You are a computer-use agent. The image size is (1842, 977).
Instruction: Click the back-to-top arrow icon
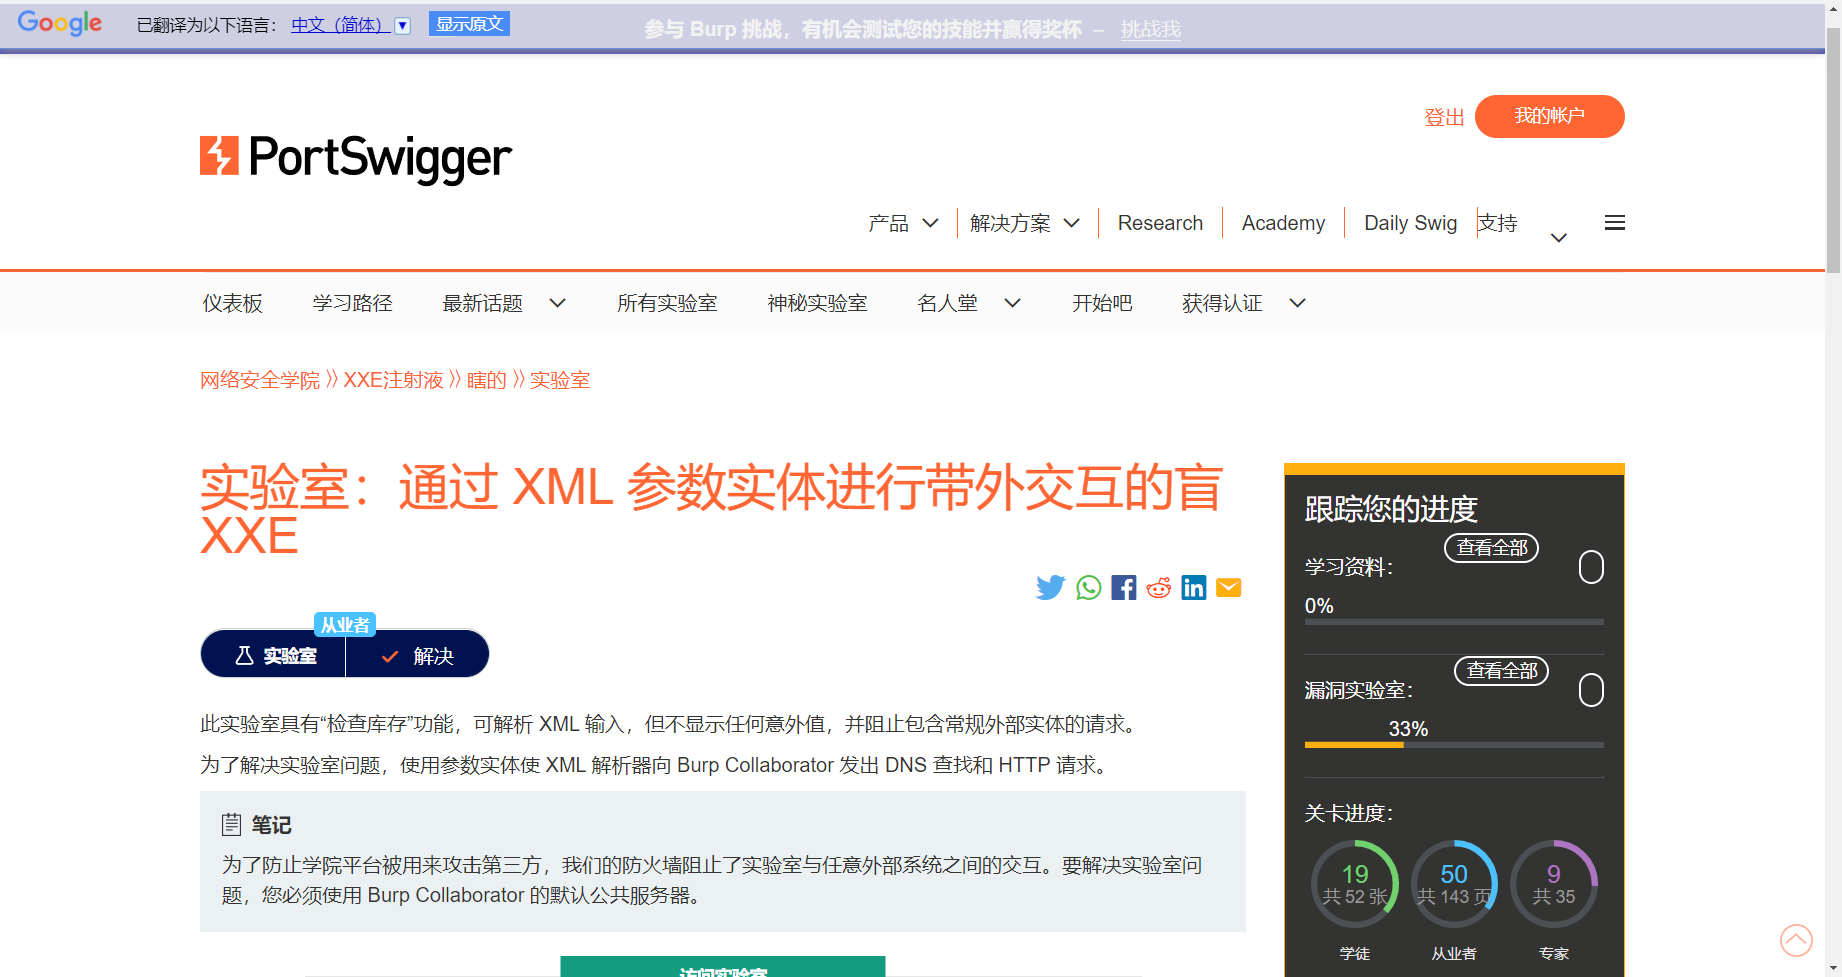1796,940
